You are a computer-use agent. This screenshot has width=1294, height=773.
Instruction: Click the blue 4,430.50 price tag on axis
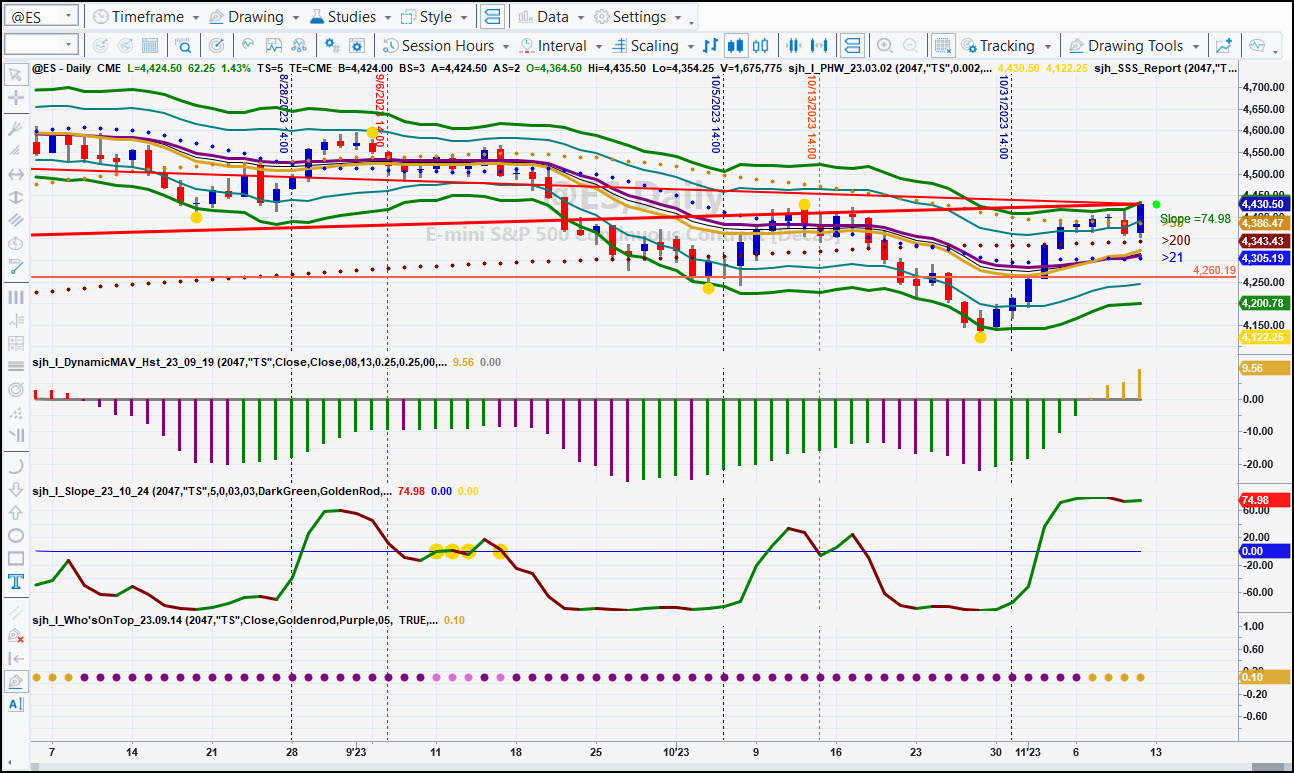[1264, 204]
